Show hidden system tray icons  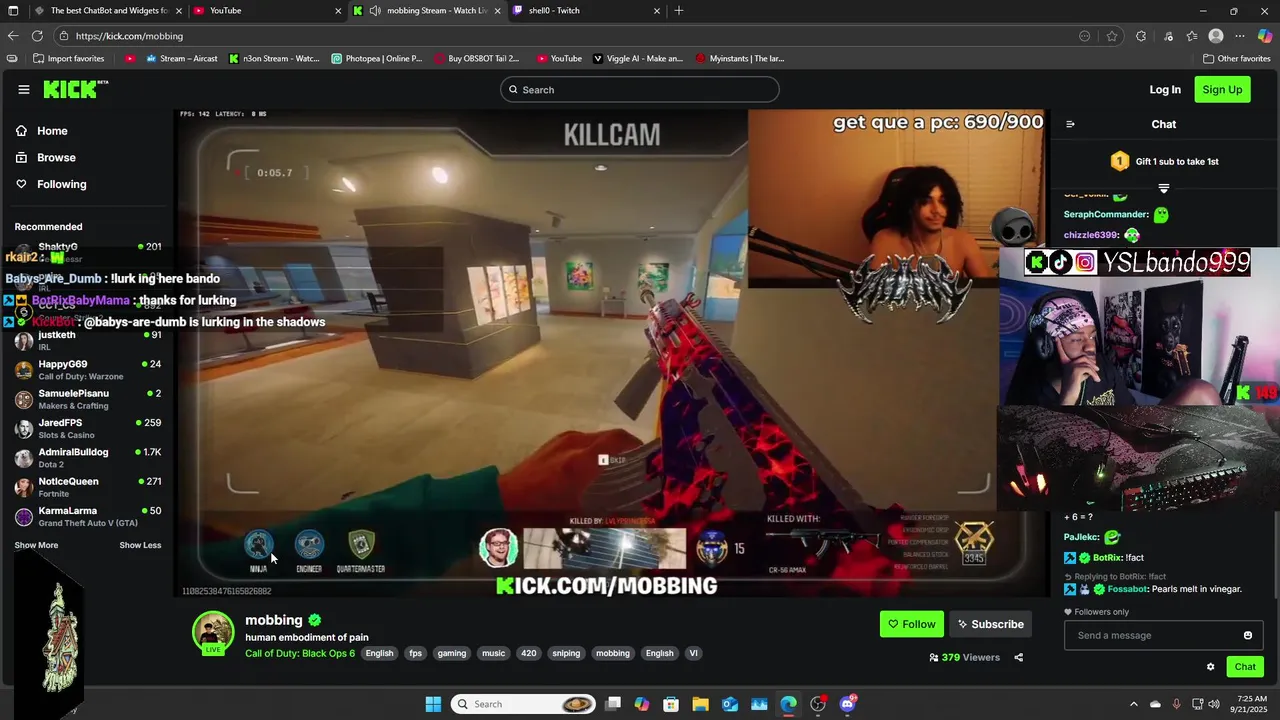1133,704
